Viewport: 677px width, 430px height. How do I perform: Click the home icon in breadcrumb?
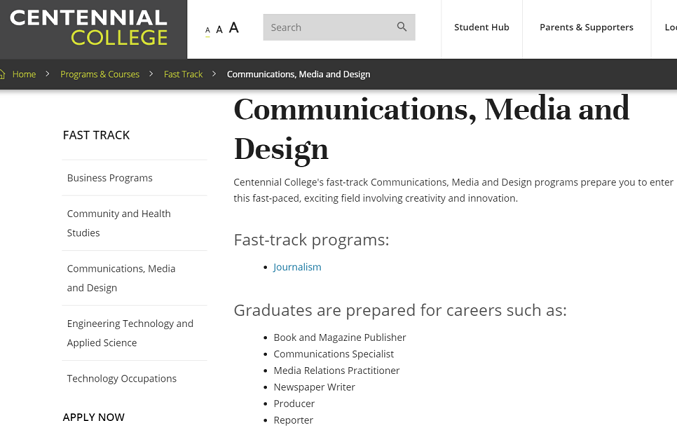(2, 74)
